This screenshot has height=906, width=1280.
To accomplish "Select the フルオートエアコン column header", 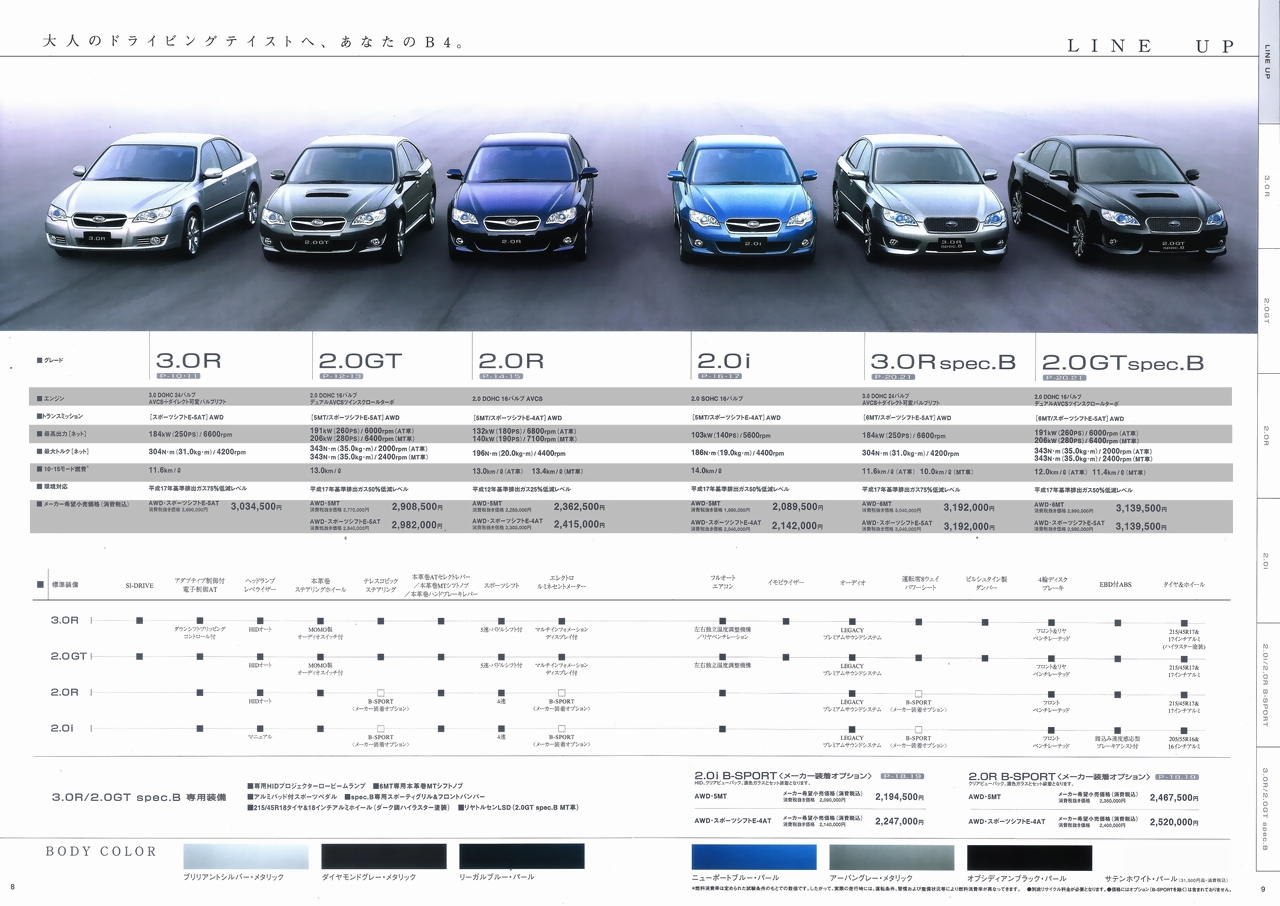I will (723, 582).
